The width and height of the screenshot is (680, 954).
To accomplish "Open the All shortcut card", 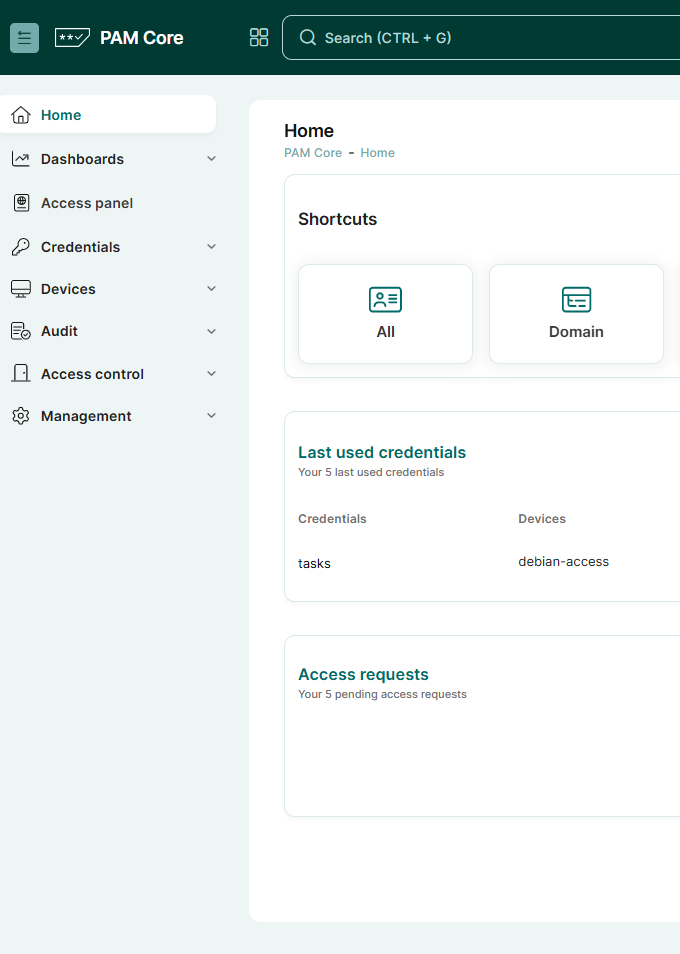I will point(386,314).
